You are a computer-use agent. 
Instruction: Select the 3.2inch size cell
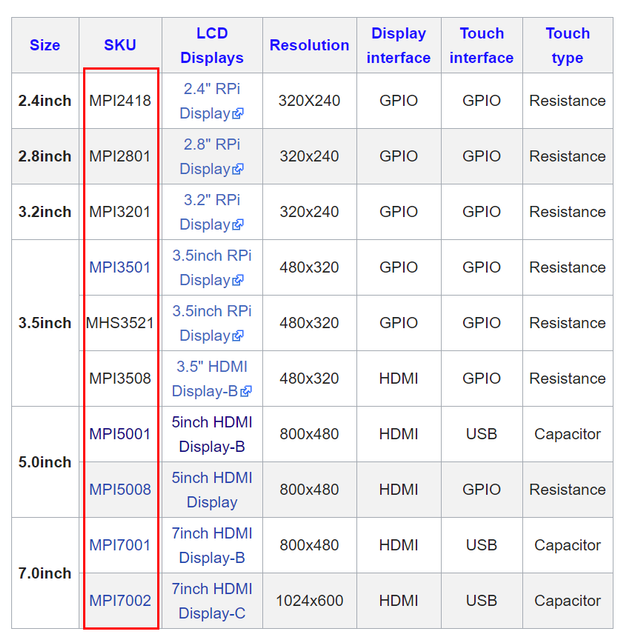[45, 212]
